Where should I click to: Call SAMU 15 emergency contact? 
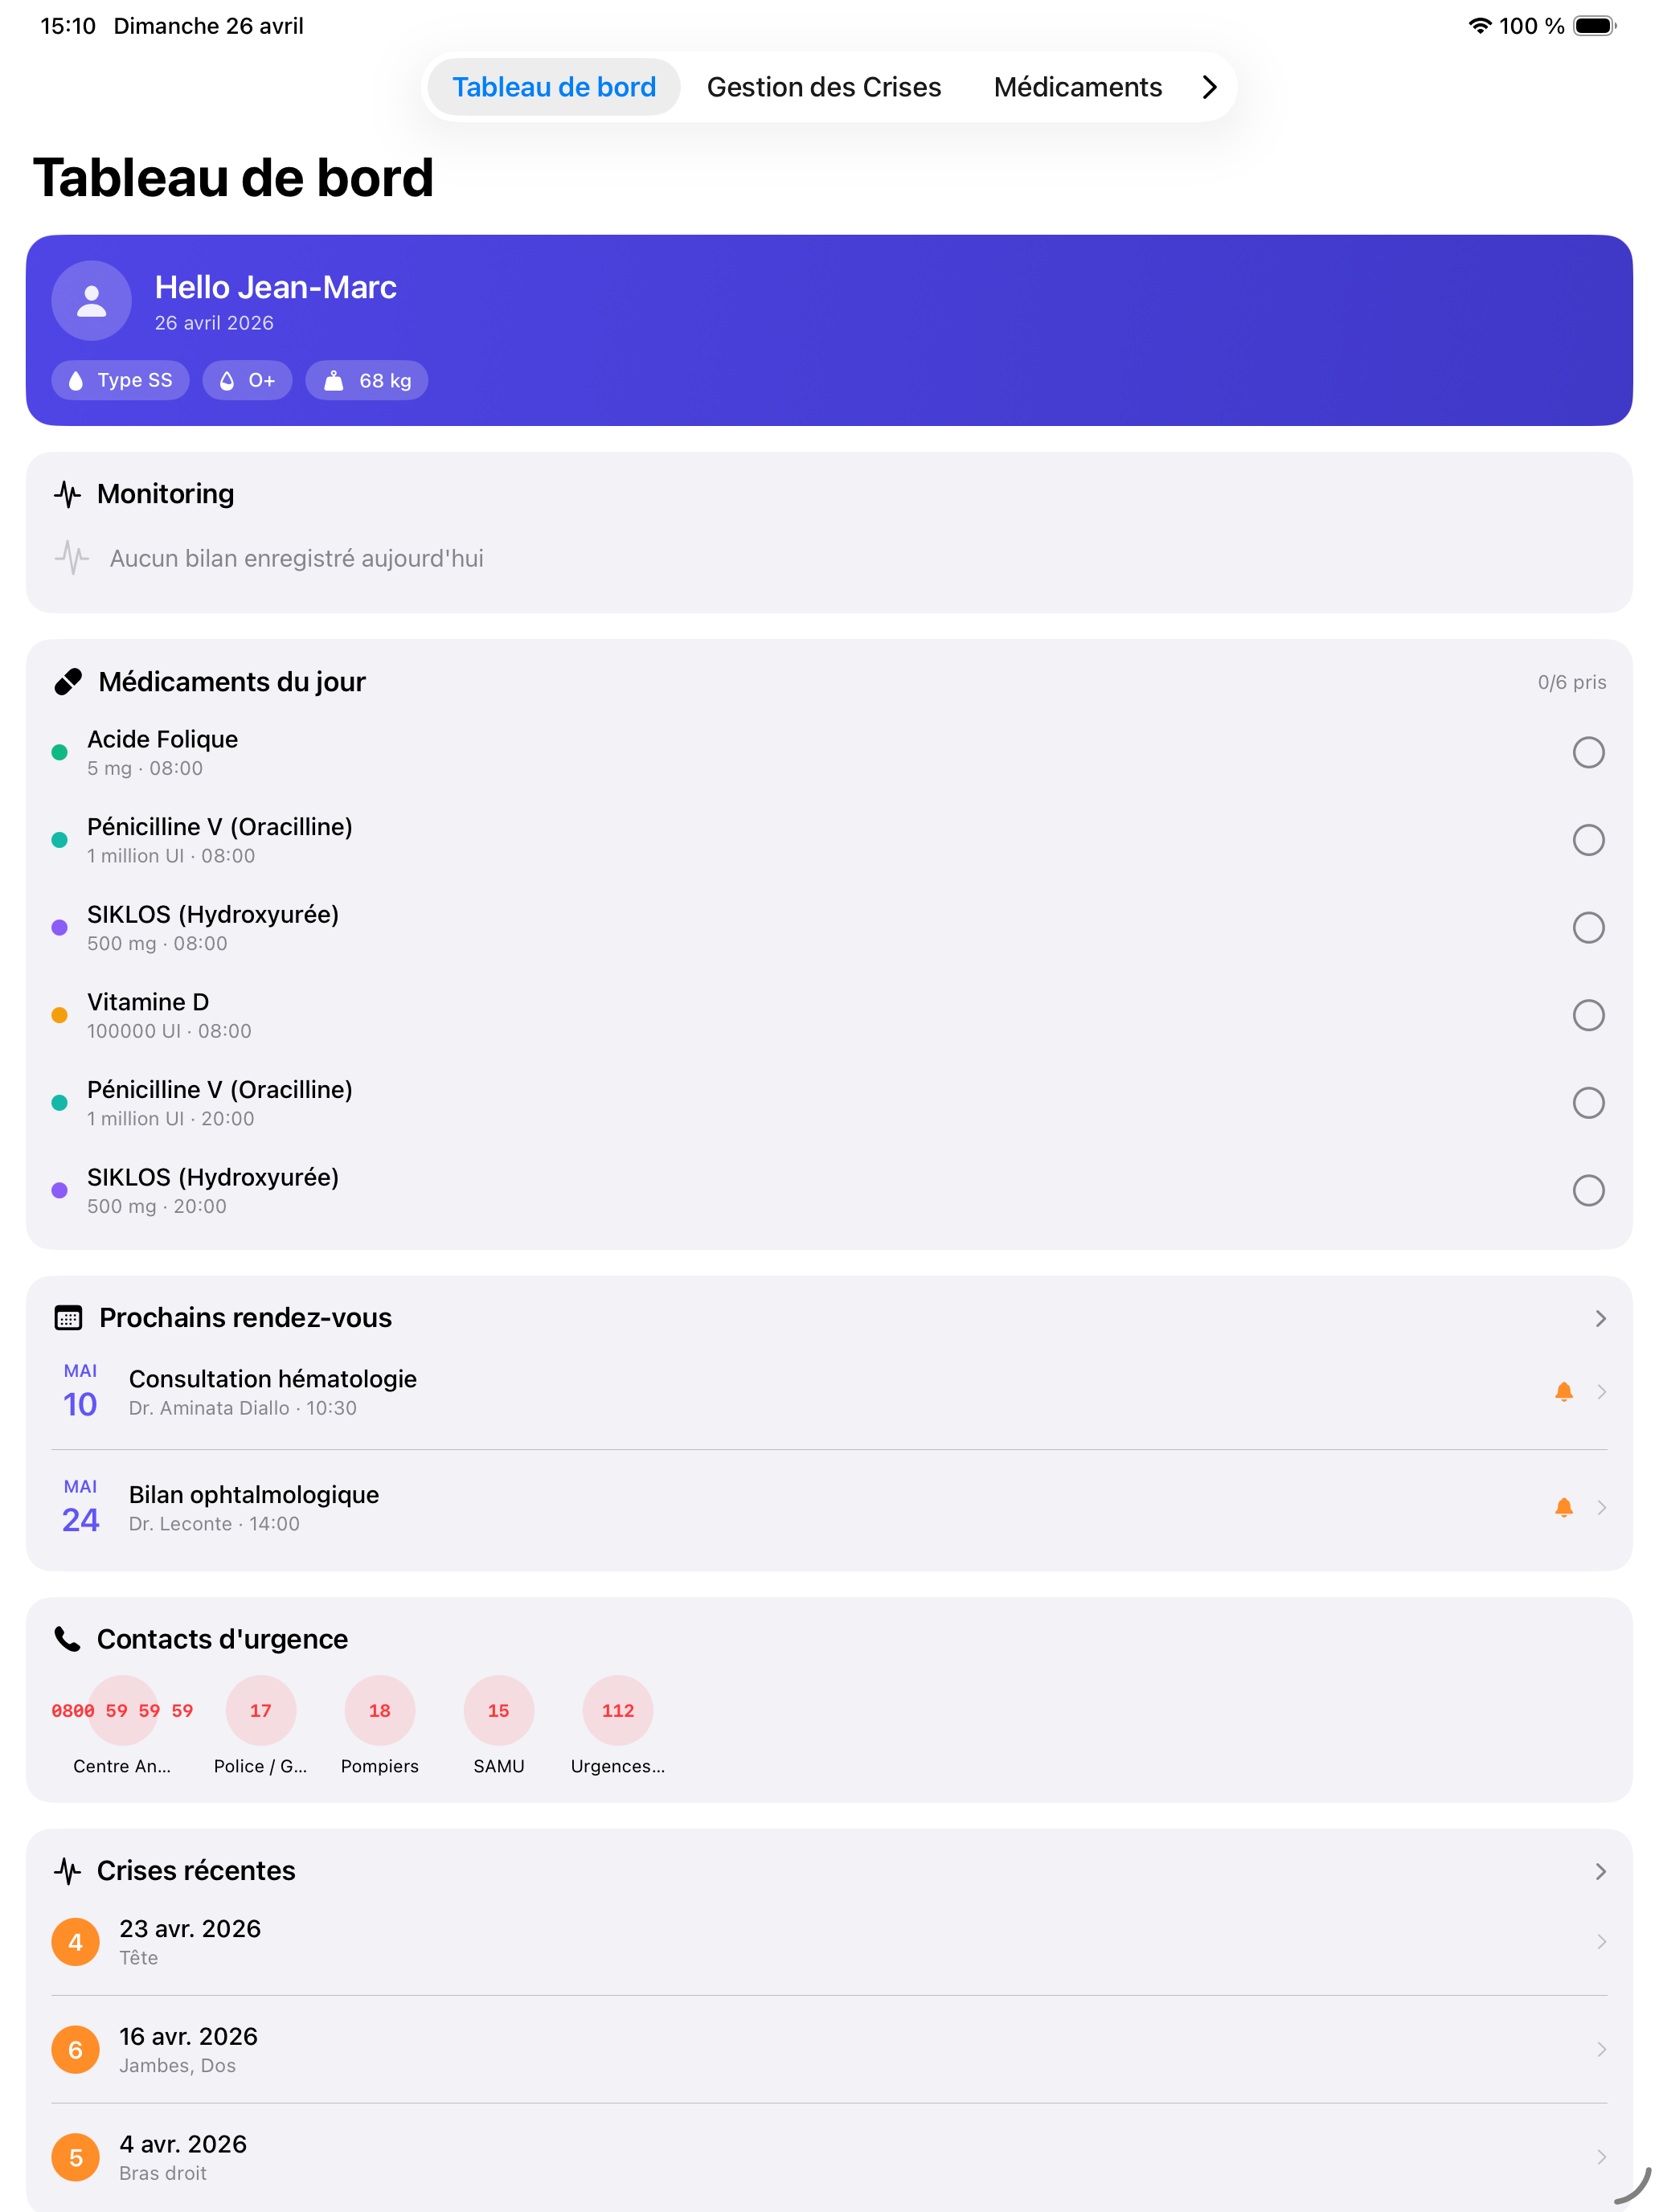coord(498,1710)
